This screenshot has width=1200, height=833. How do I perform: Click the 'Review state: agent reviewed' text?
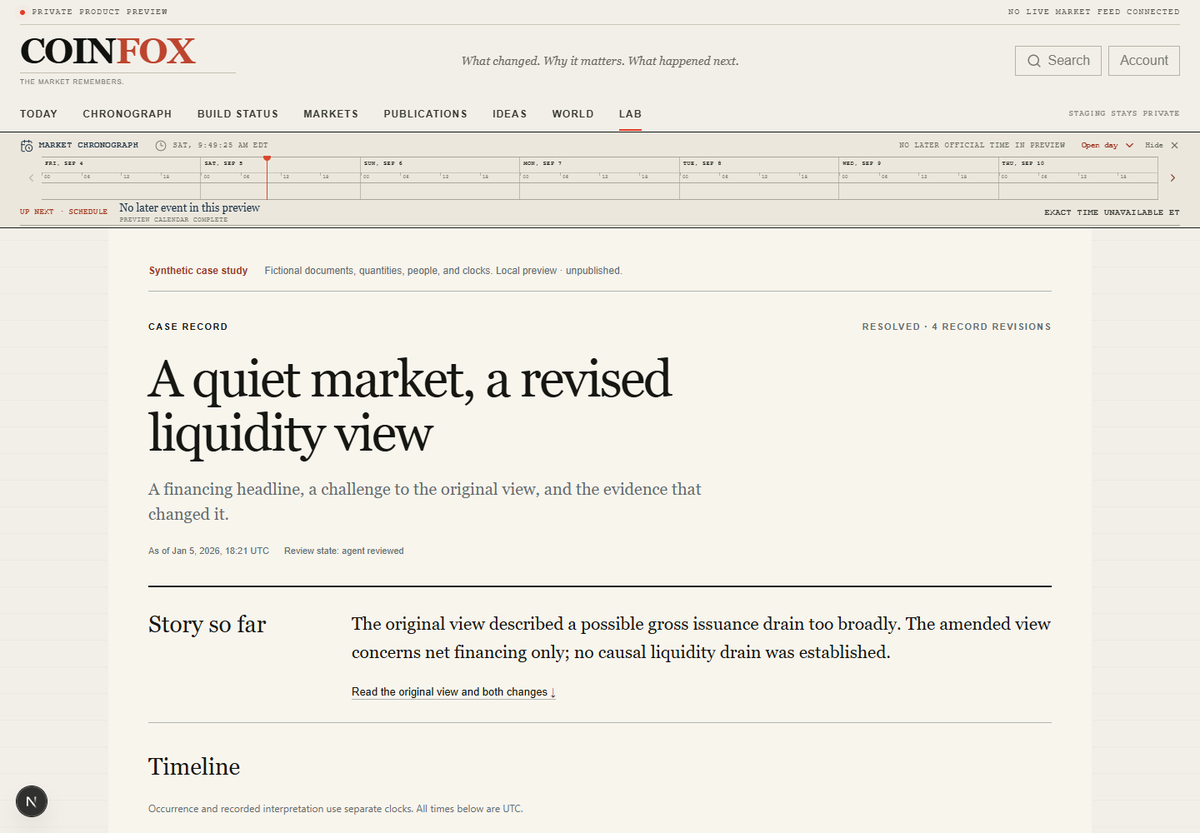(344, 551)
